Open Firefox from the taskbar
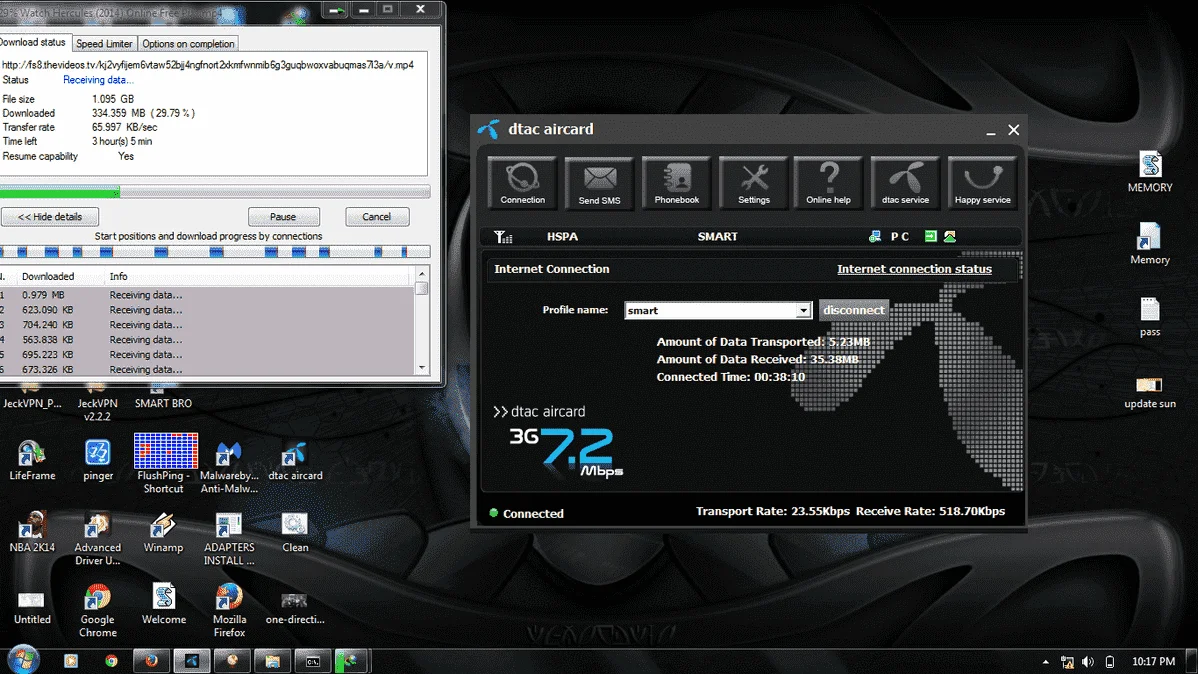The image size is (1198, 674). pos(151,661)
